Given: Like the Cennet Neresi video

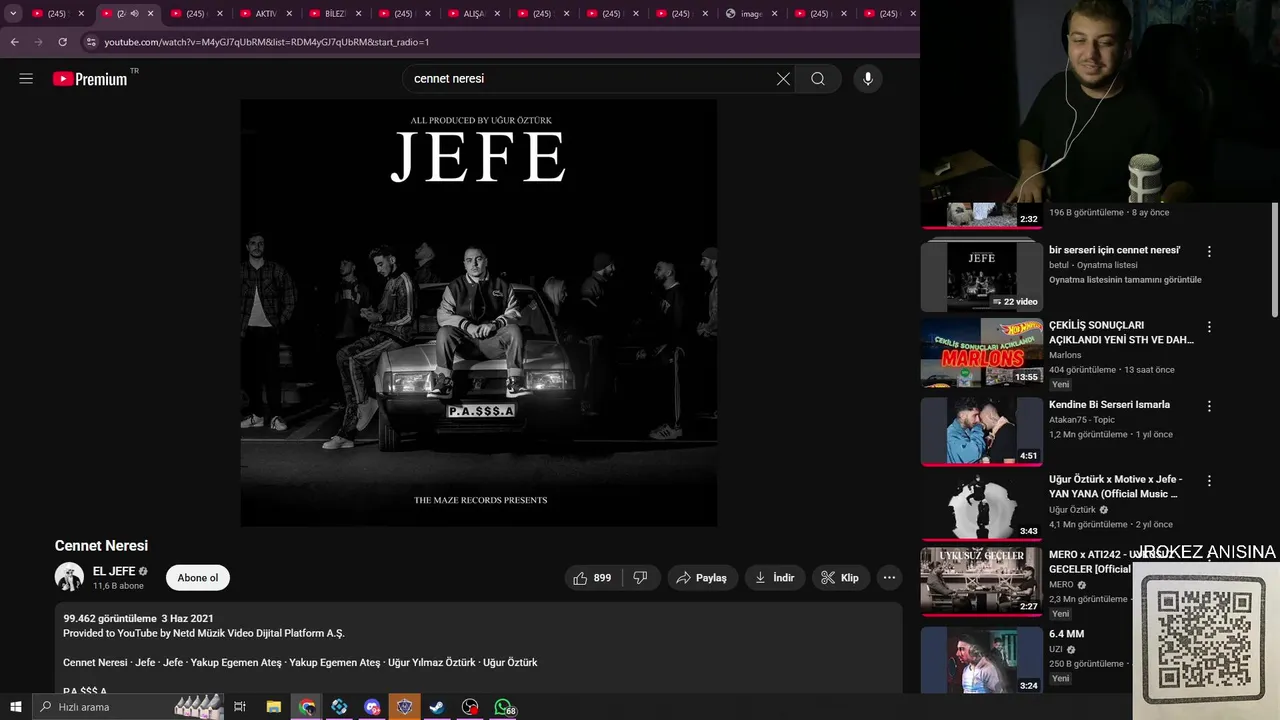Looking at the screenshot, I should pos(592,578).
